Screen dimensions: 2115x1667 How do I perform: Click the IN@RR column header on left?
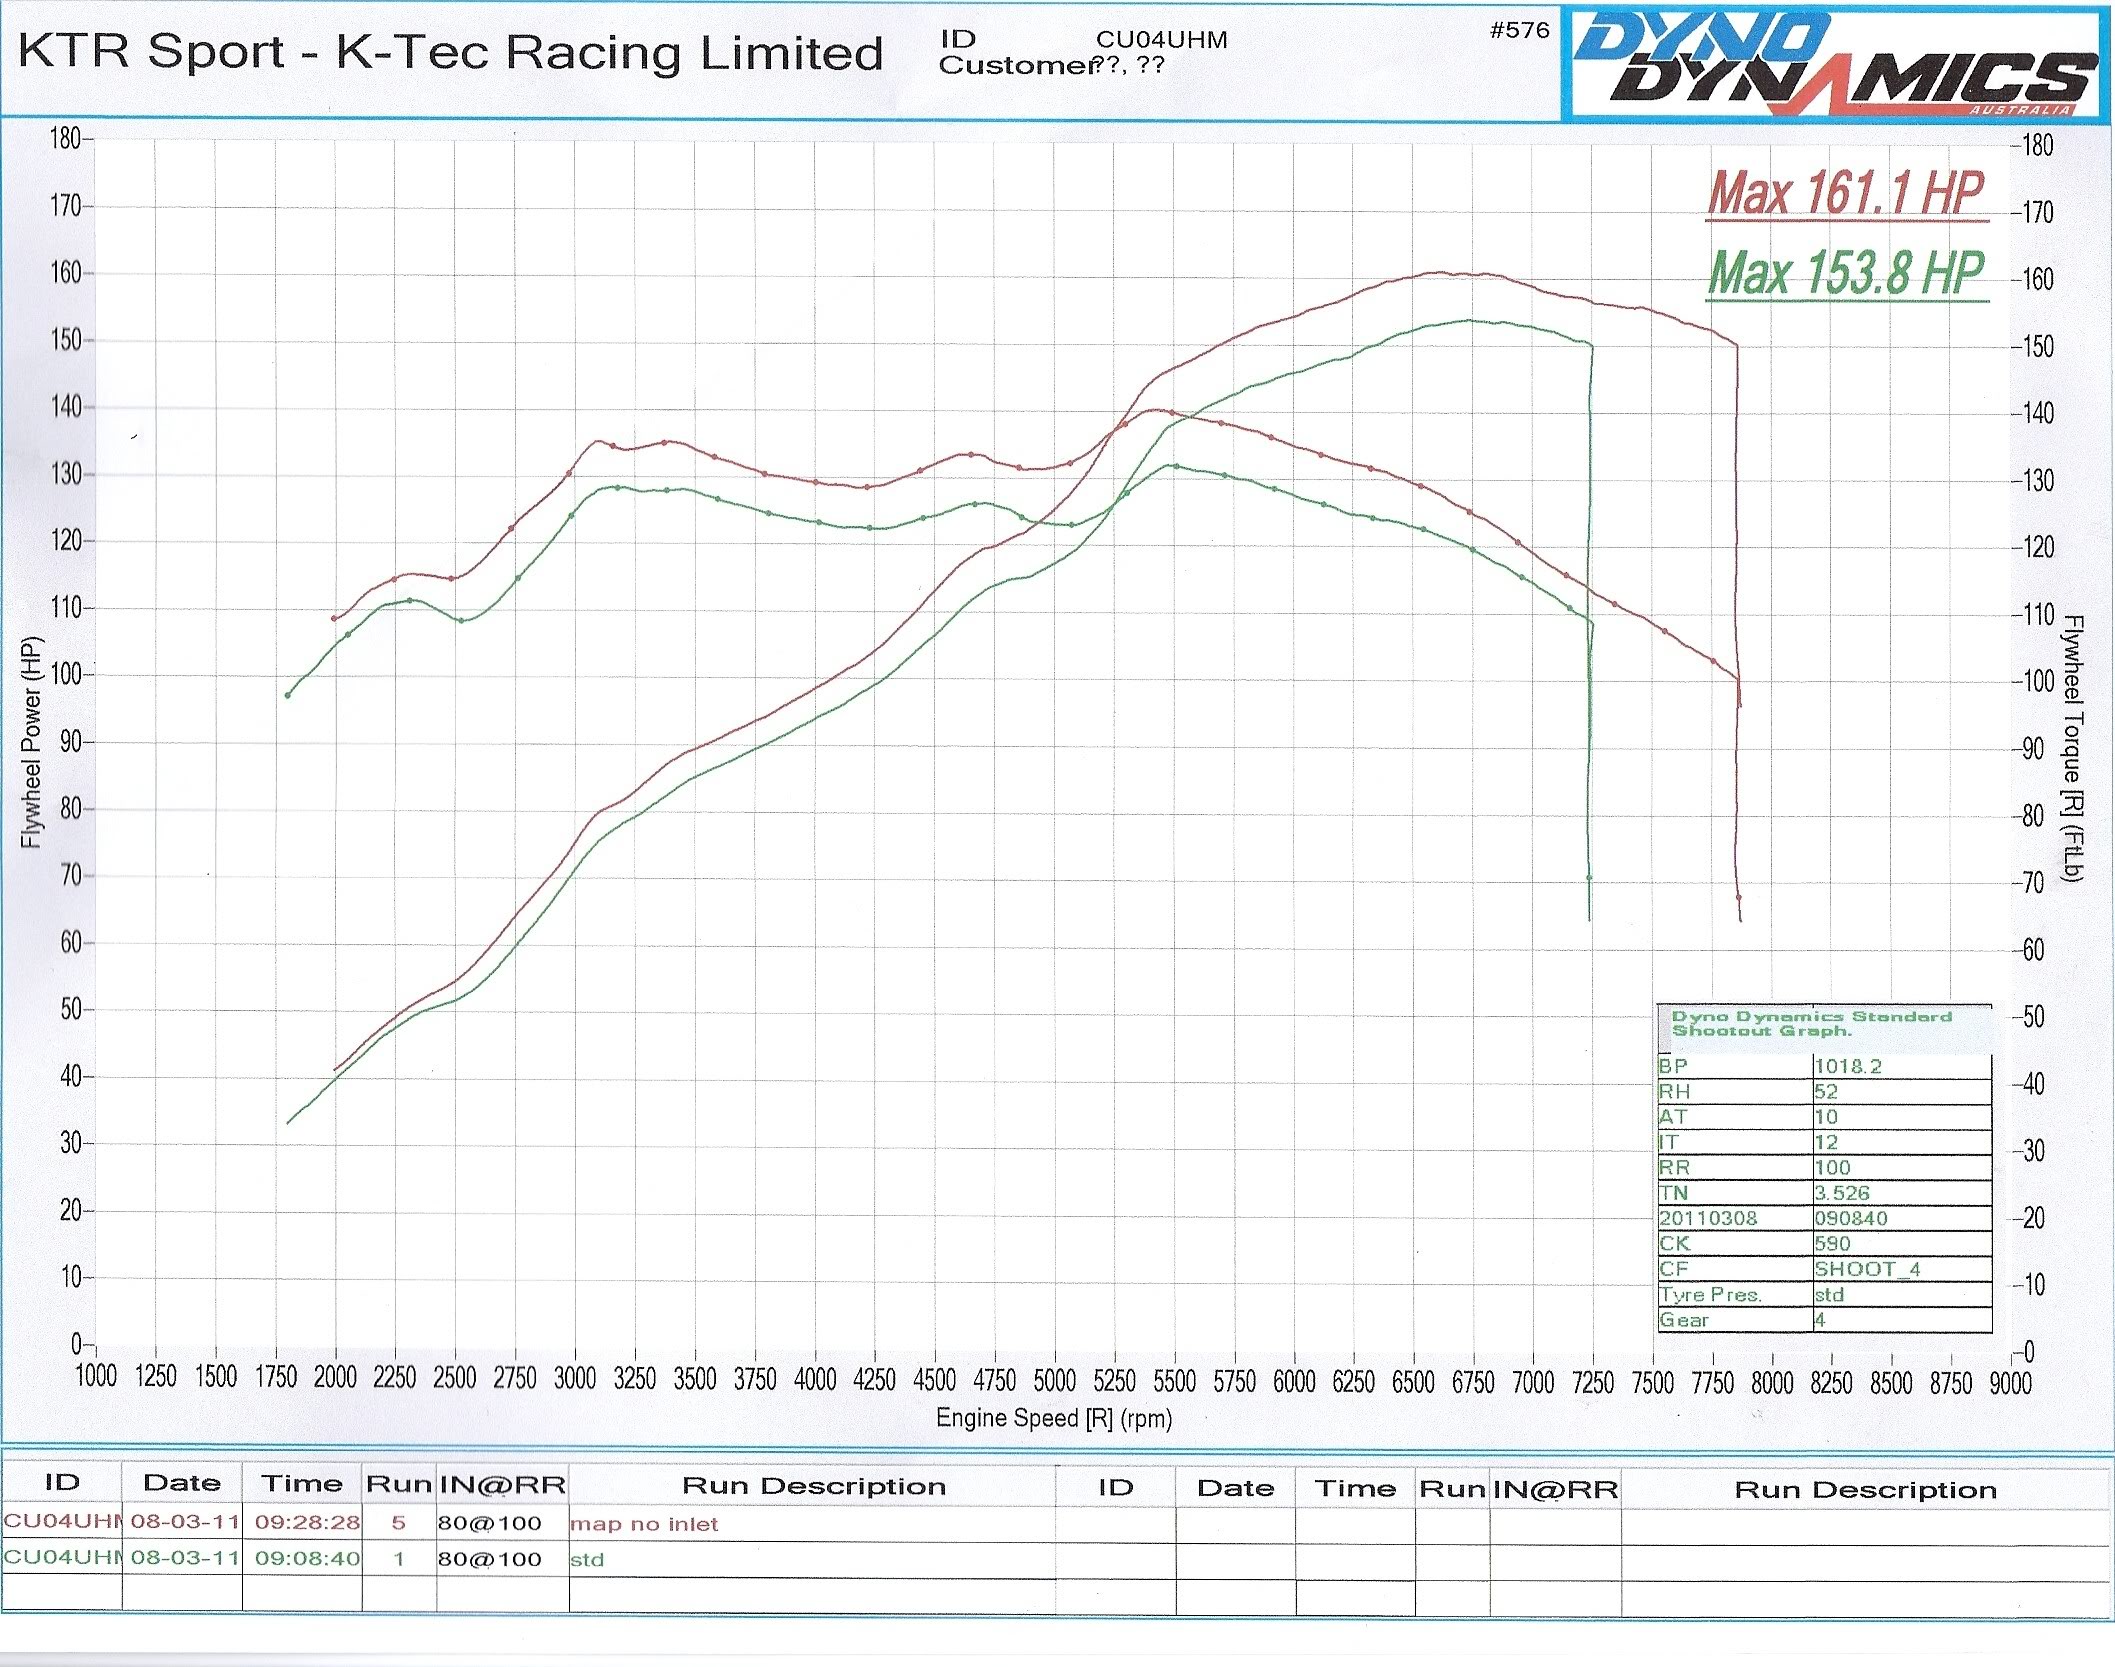point(502,1485)
